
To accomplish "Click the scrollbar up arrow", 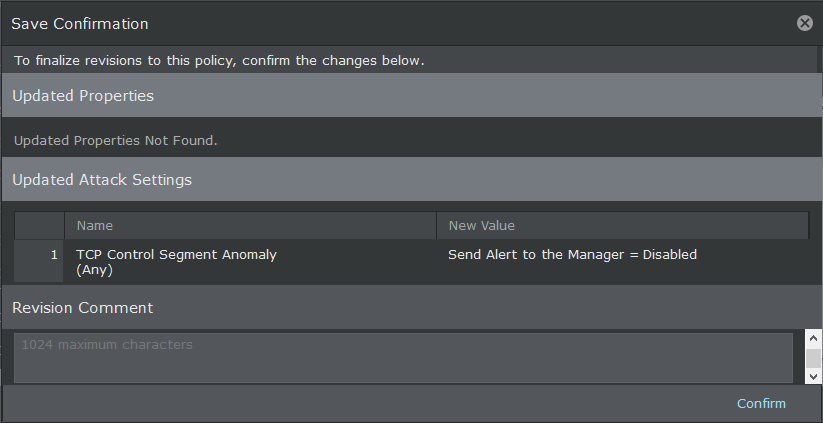I will tap(814, 339).
